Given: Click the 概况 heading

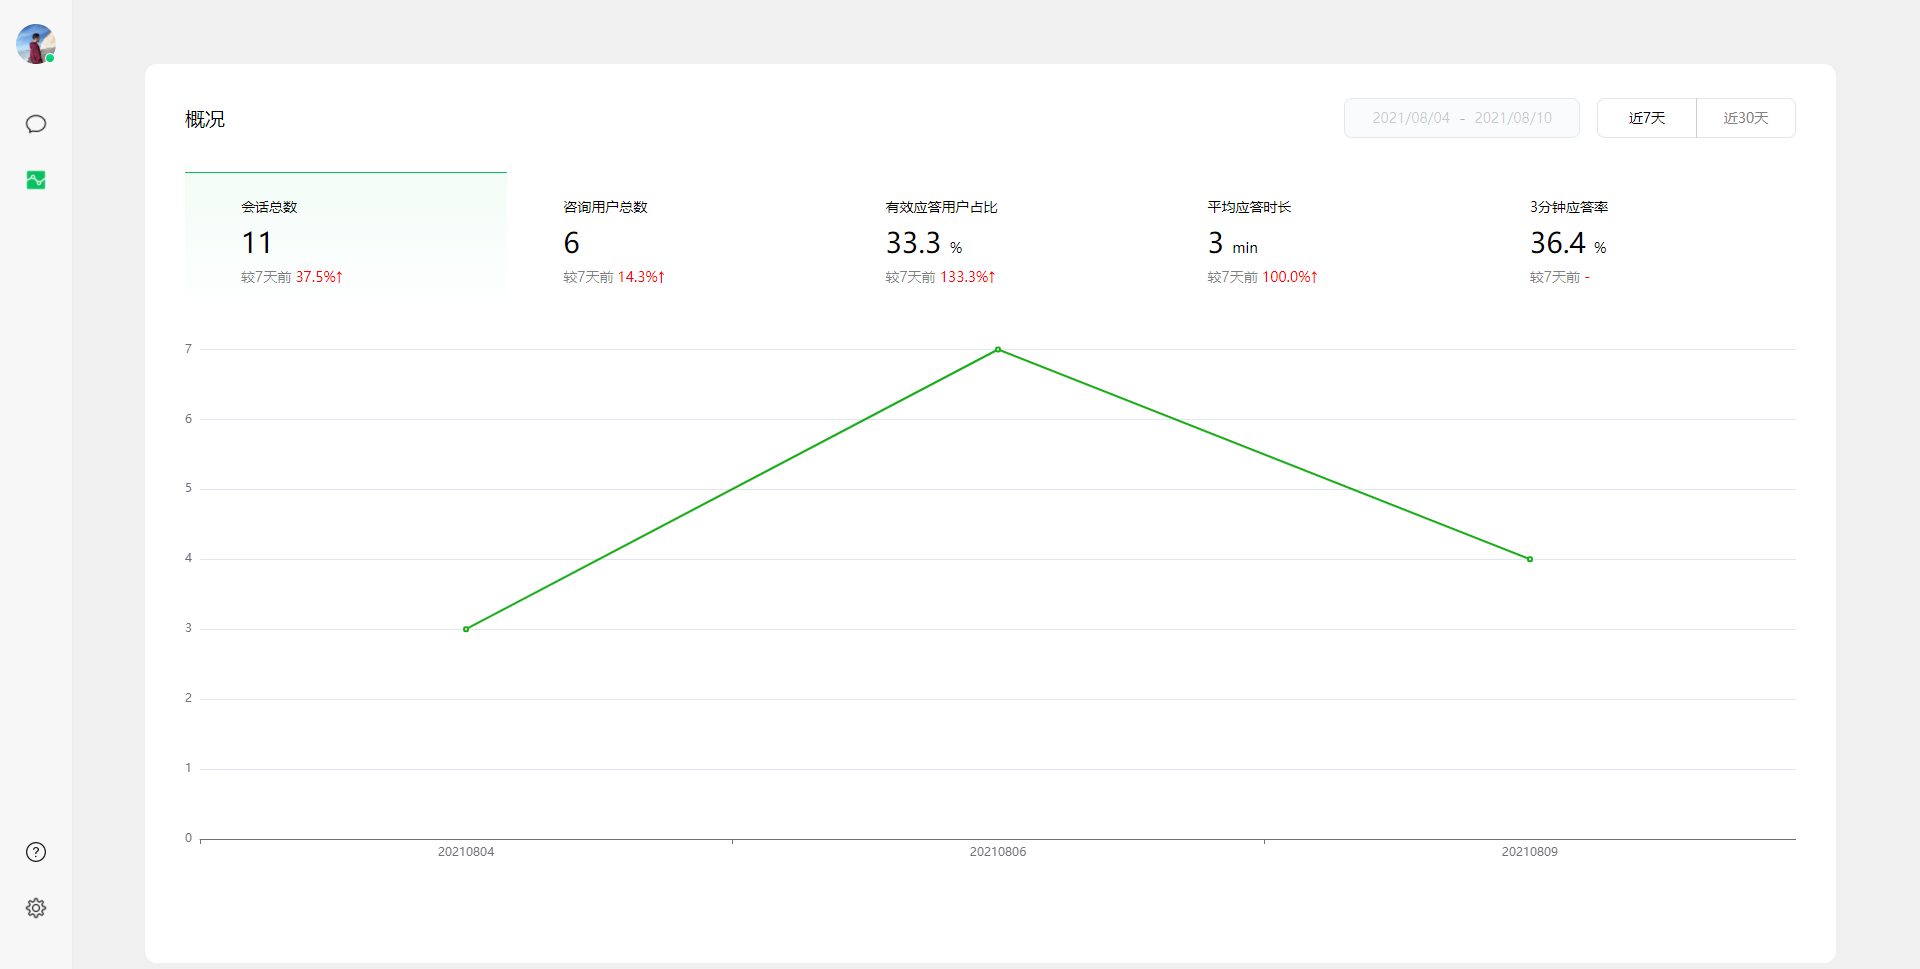Looking at the screenshot, I should tap(205, 119).
